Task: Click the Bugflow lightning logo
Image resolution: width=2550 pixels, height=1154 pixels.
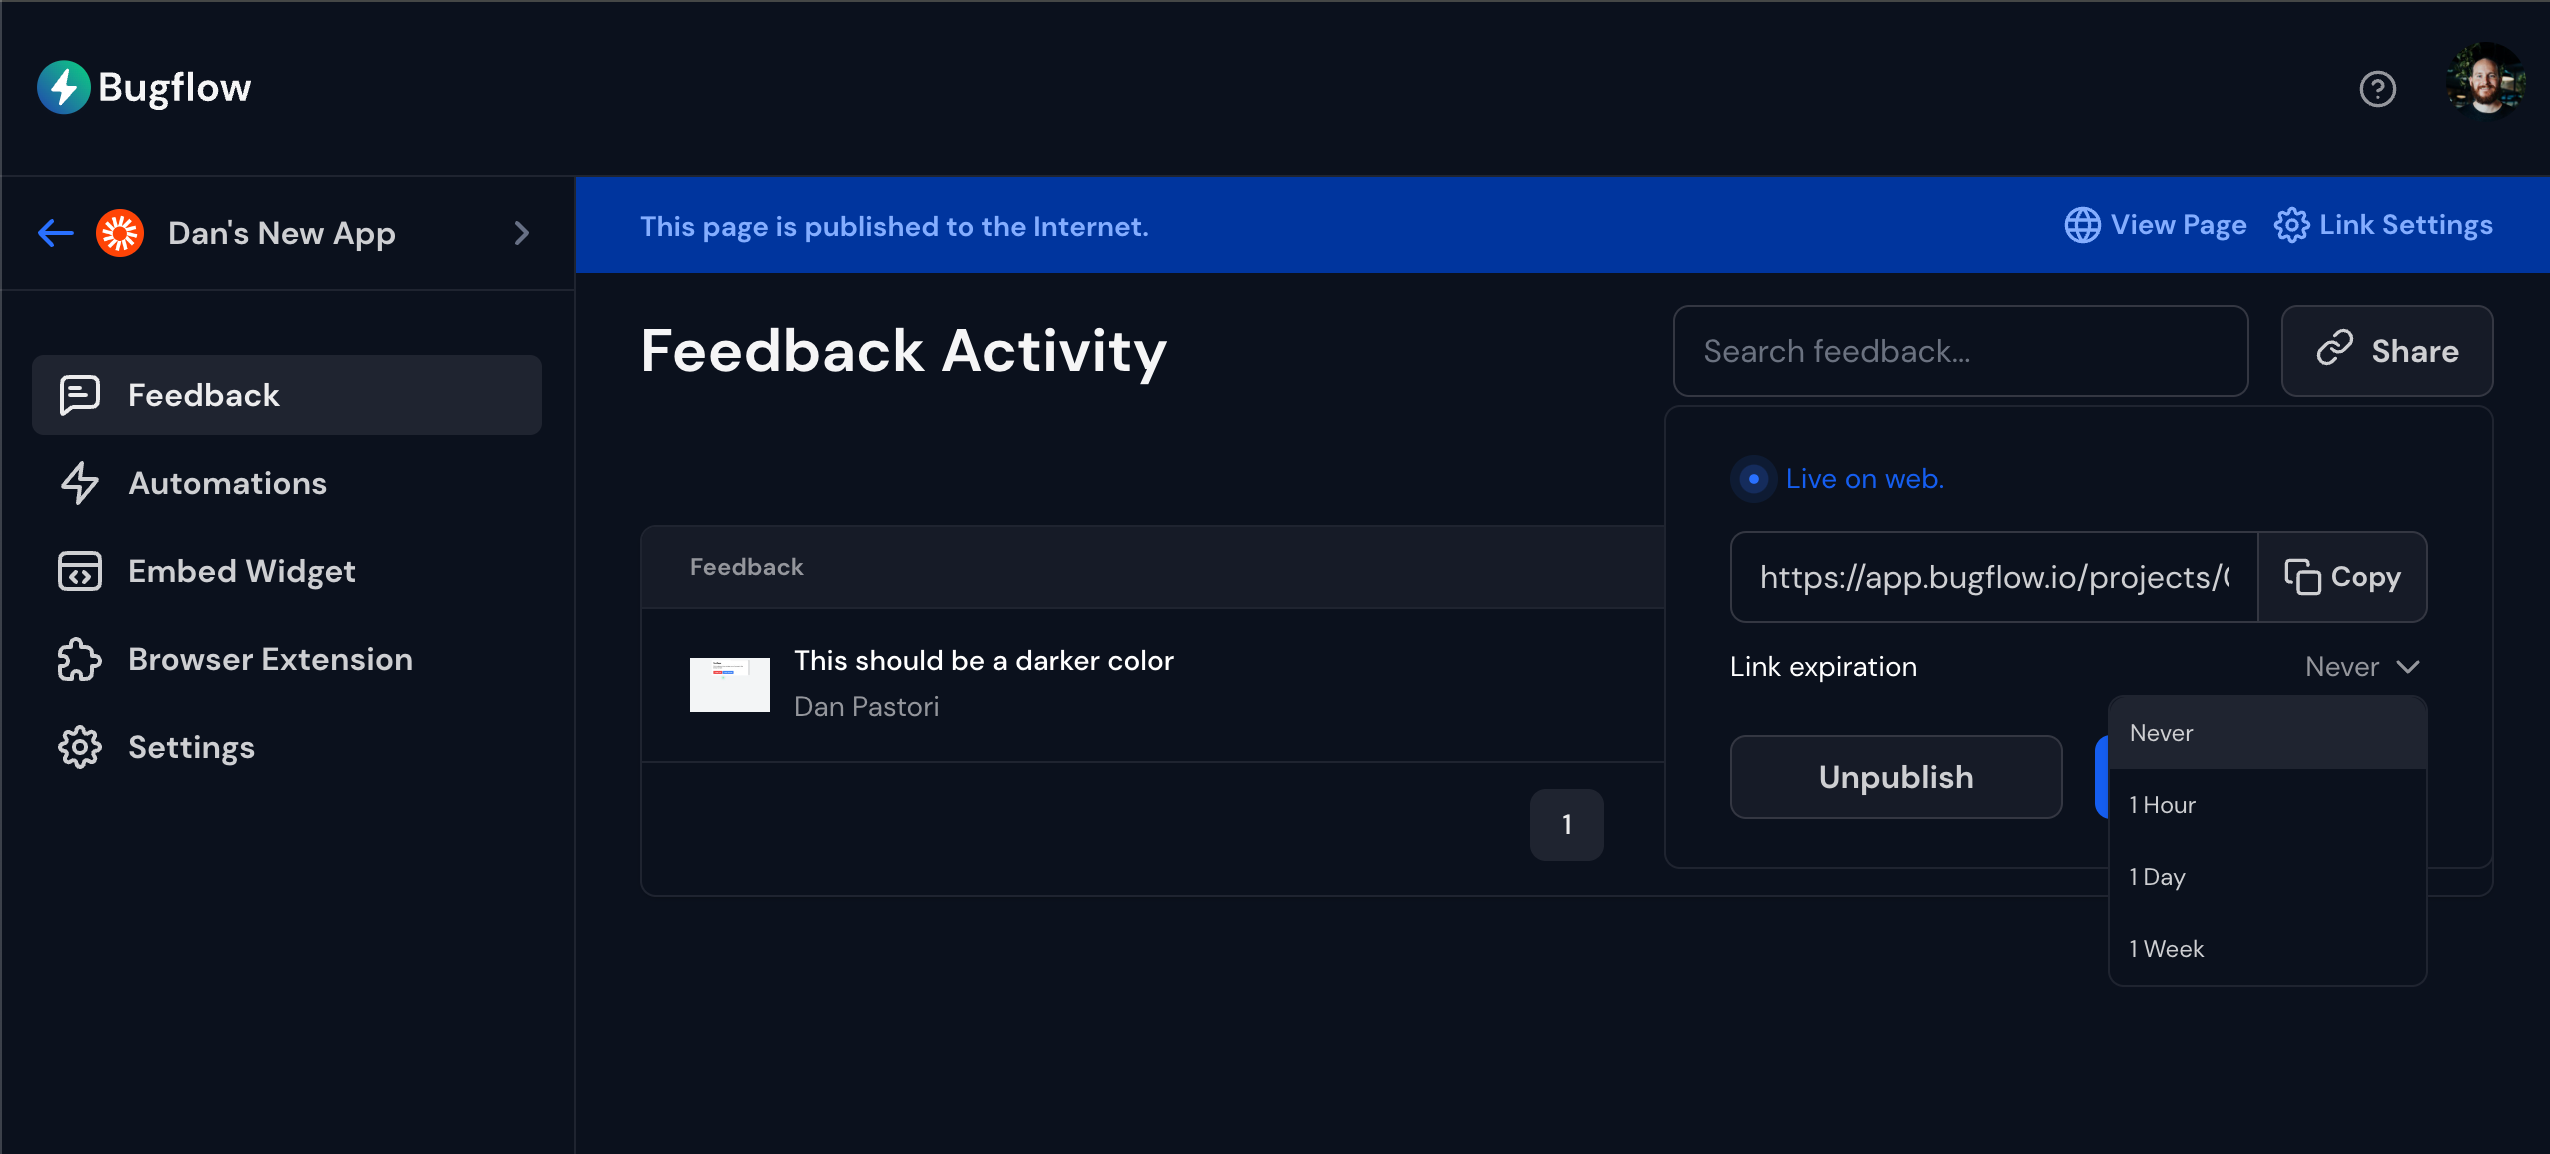Action: 64,88
